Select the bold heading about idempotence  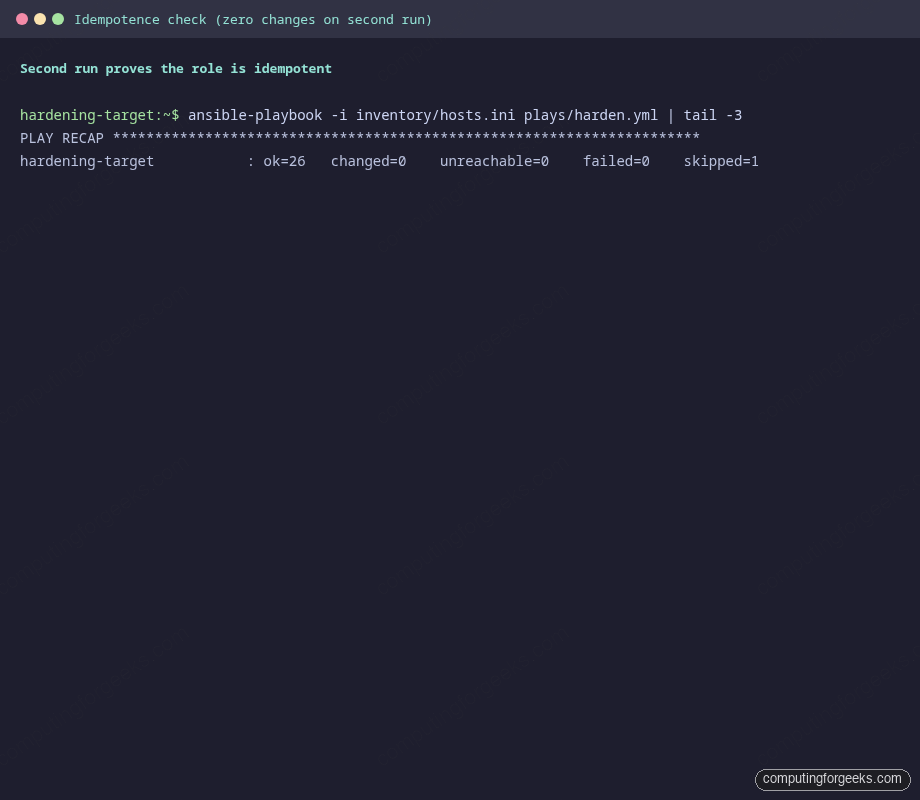(175, 68)
